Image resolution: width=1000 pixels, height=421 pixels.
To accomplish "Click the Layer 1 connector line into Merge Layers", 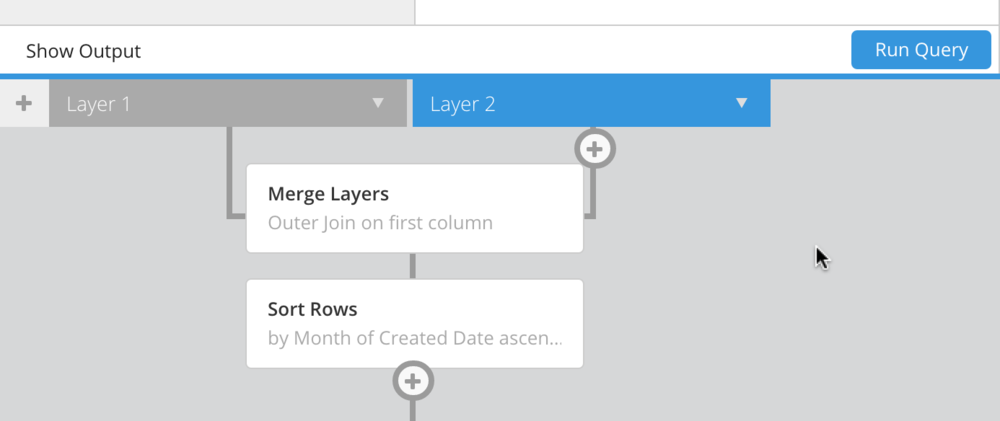I will pyautogui.click(x=230, y=172).
